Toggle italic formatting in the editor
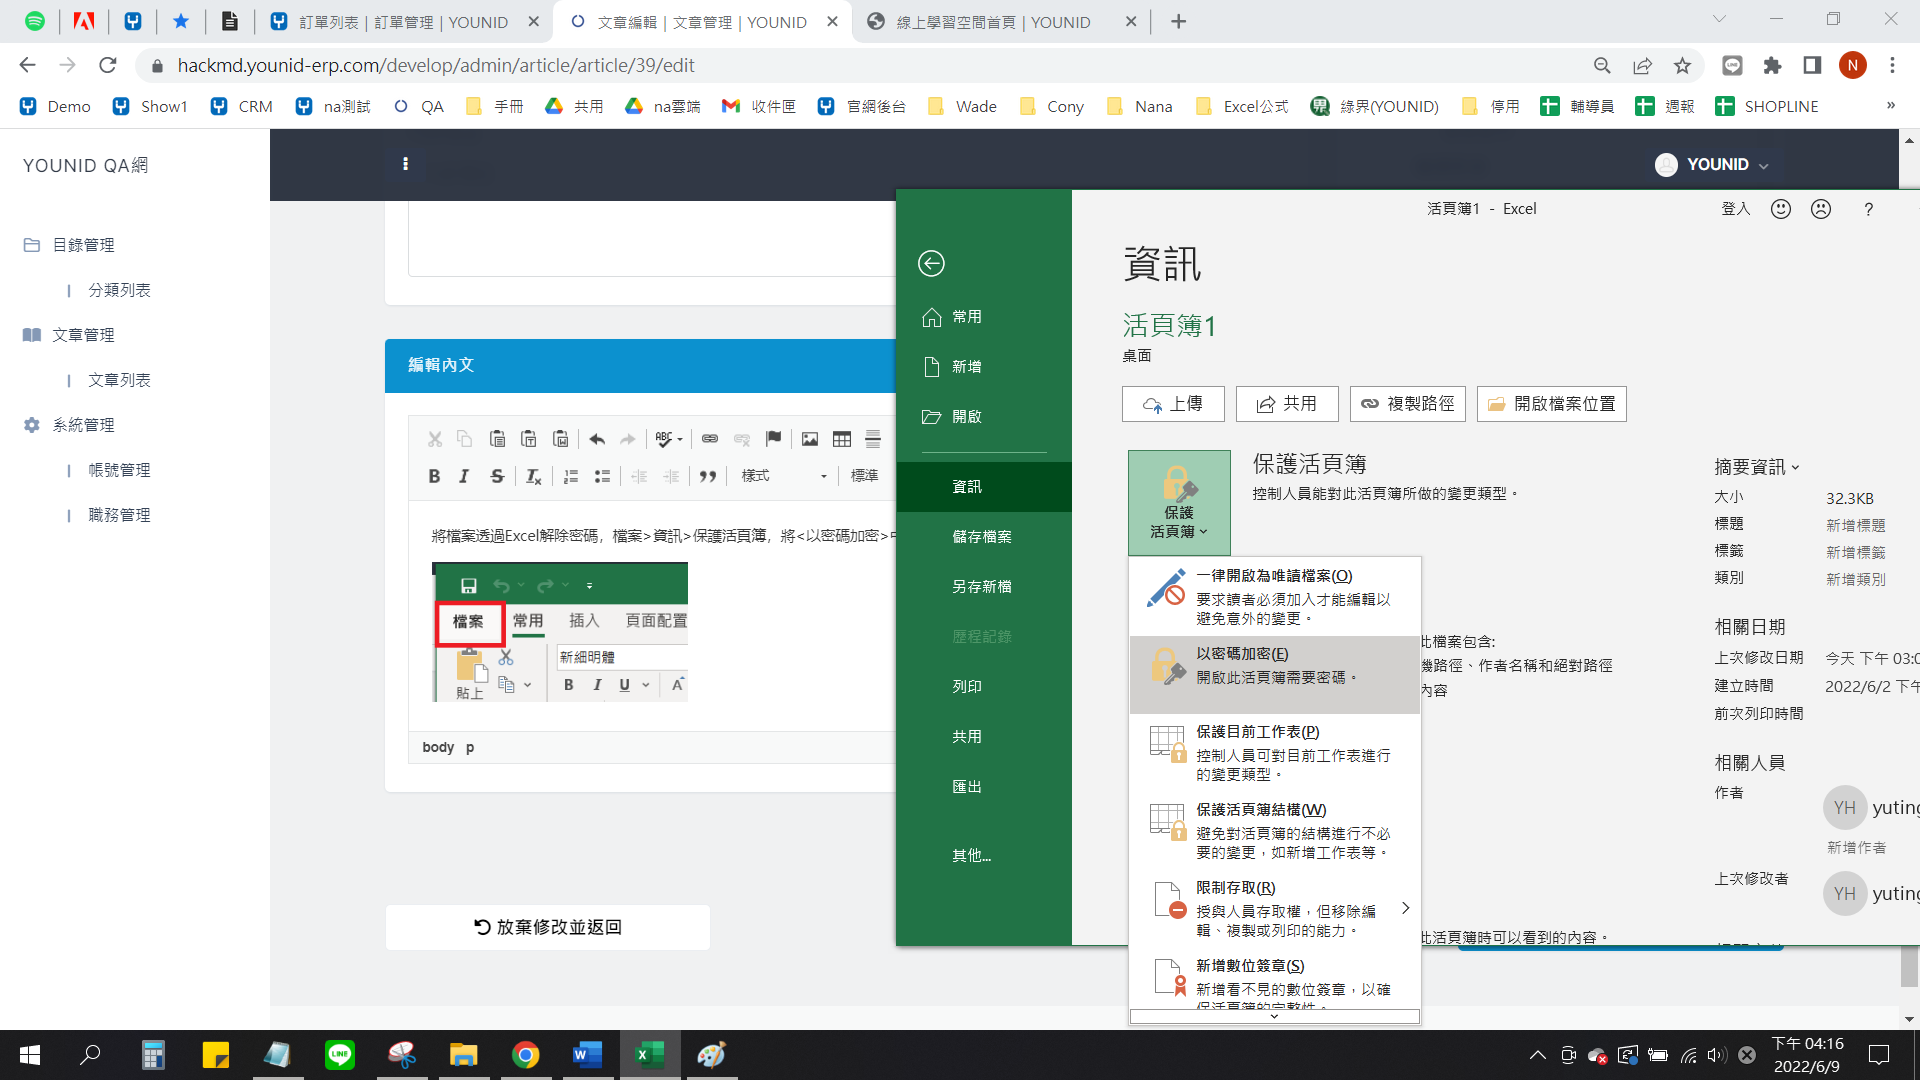Screen dimensions: 1920x1080 tap(464, 476)
